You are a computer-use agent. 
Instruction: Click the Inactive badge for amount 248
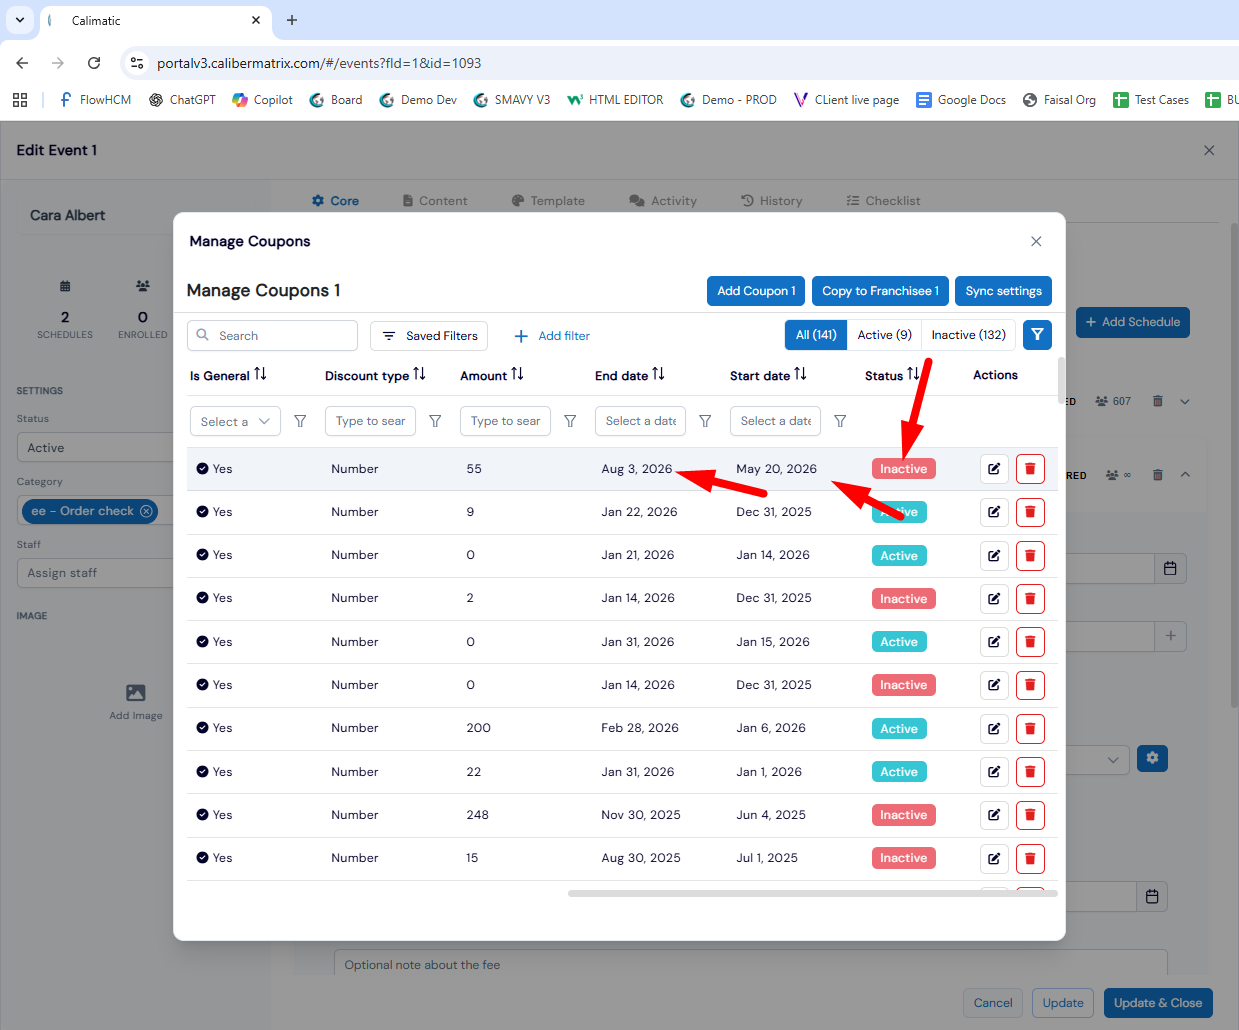point(903,815)
